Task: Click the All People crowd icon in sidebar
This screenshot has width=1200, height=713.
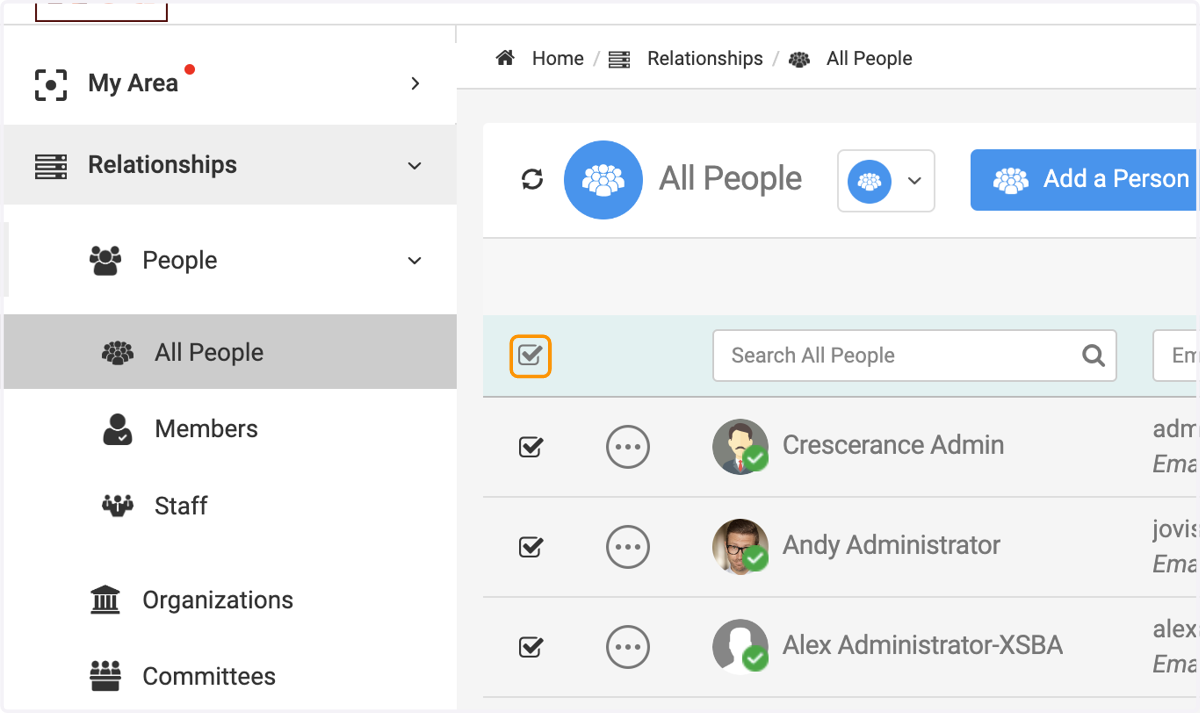Action: pos(118,353)
